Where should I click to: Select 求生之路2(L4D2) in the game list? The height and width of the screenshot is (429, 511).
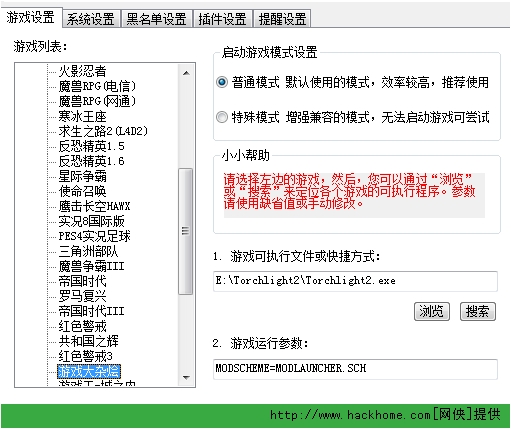103,131
